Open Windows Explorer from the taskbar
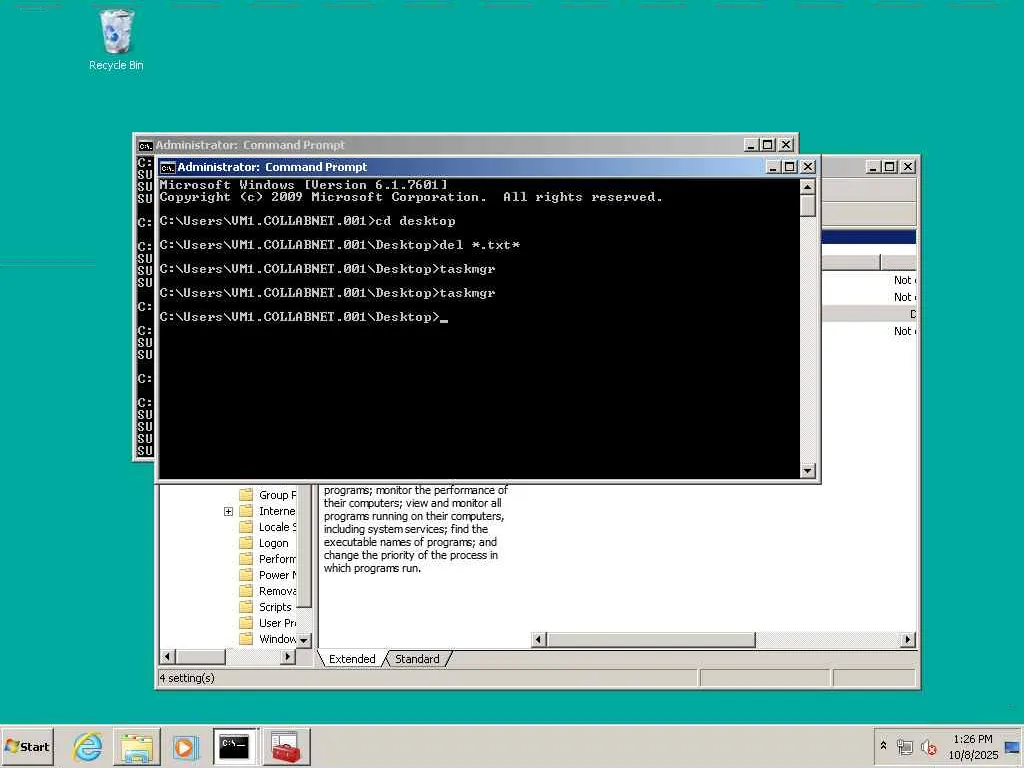Viewport: 1024px width, 768px height. pyautogui.click(x=136, y=746)
